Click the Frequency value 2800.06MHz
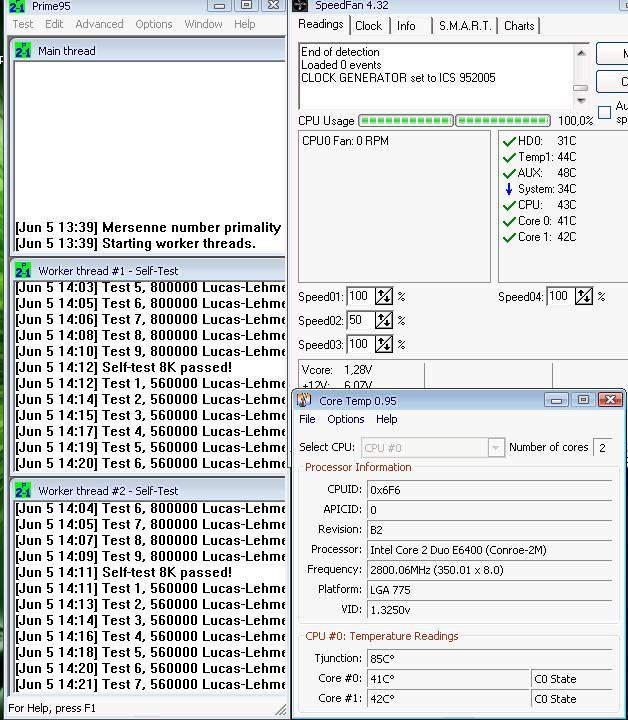628x720 pixels. pyautogui.click(x=489, y=570)
